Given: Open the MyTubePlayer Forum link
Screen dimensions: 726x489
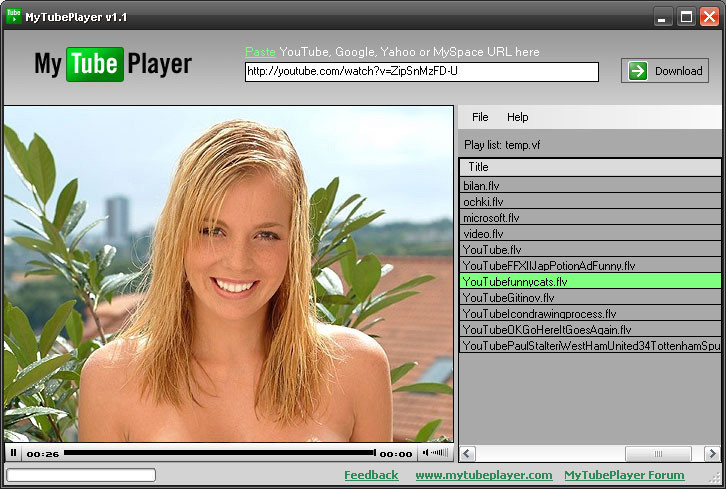Looking at the screenshot, I should point(624,475).
